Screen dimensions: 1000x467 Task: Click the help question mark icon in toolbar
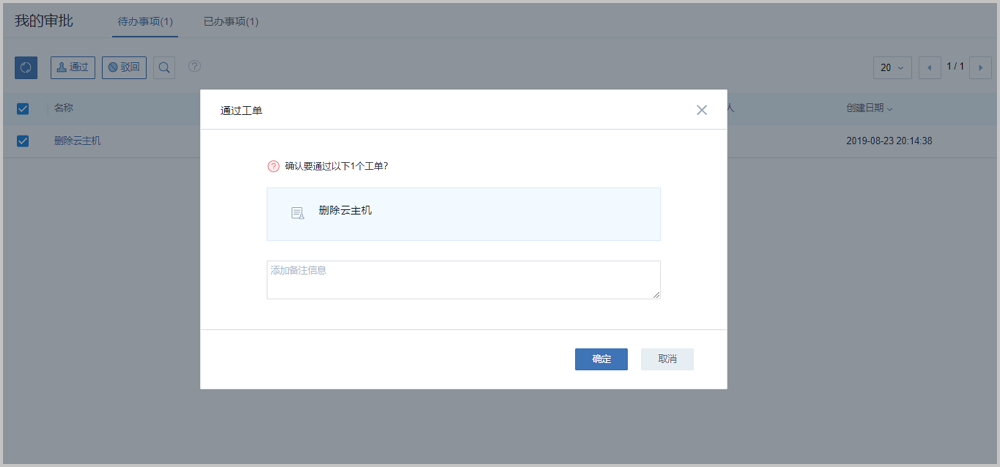(x=194, y=67)
